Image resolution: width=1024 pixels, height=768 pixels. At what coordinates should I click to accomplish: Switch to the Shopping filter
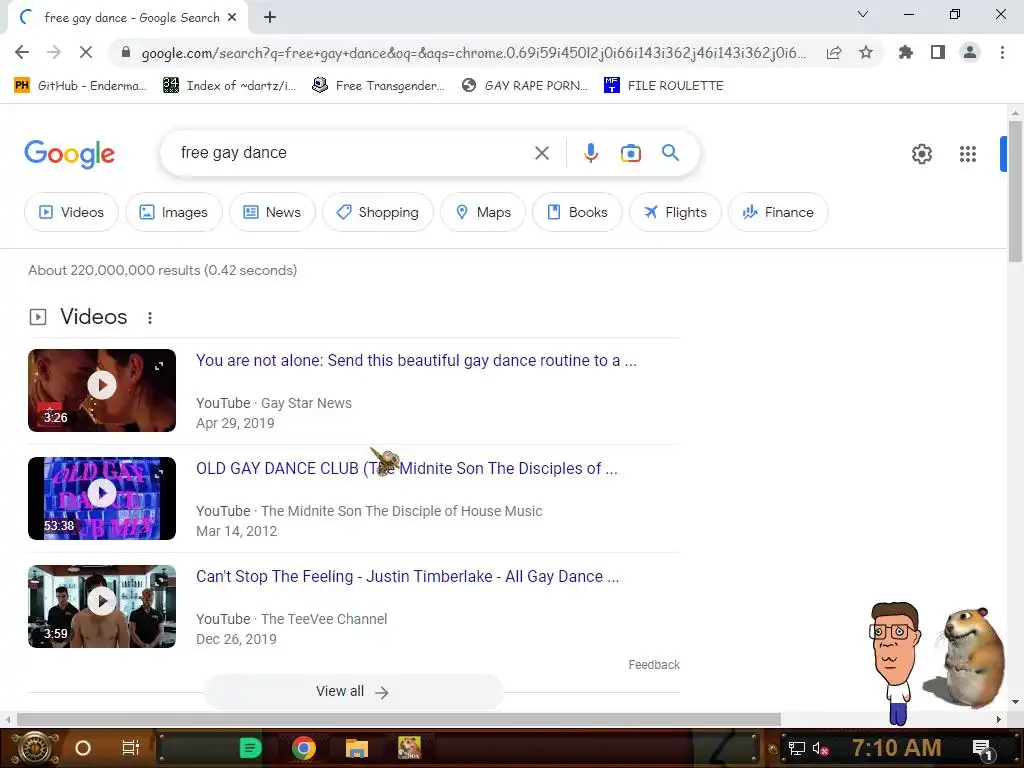coord(377,212)
